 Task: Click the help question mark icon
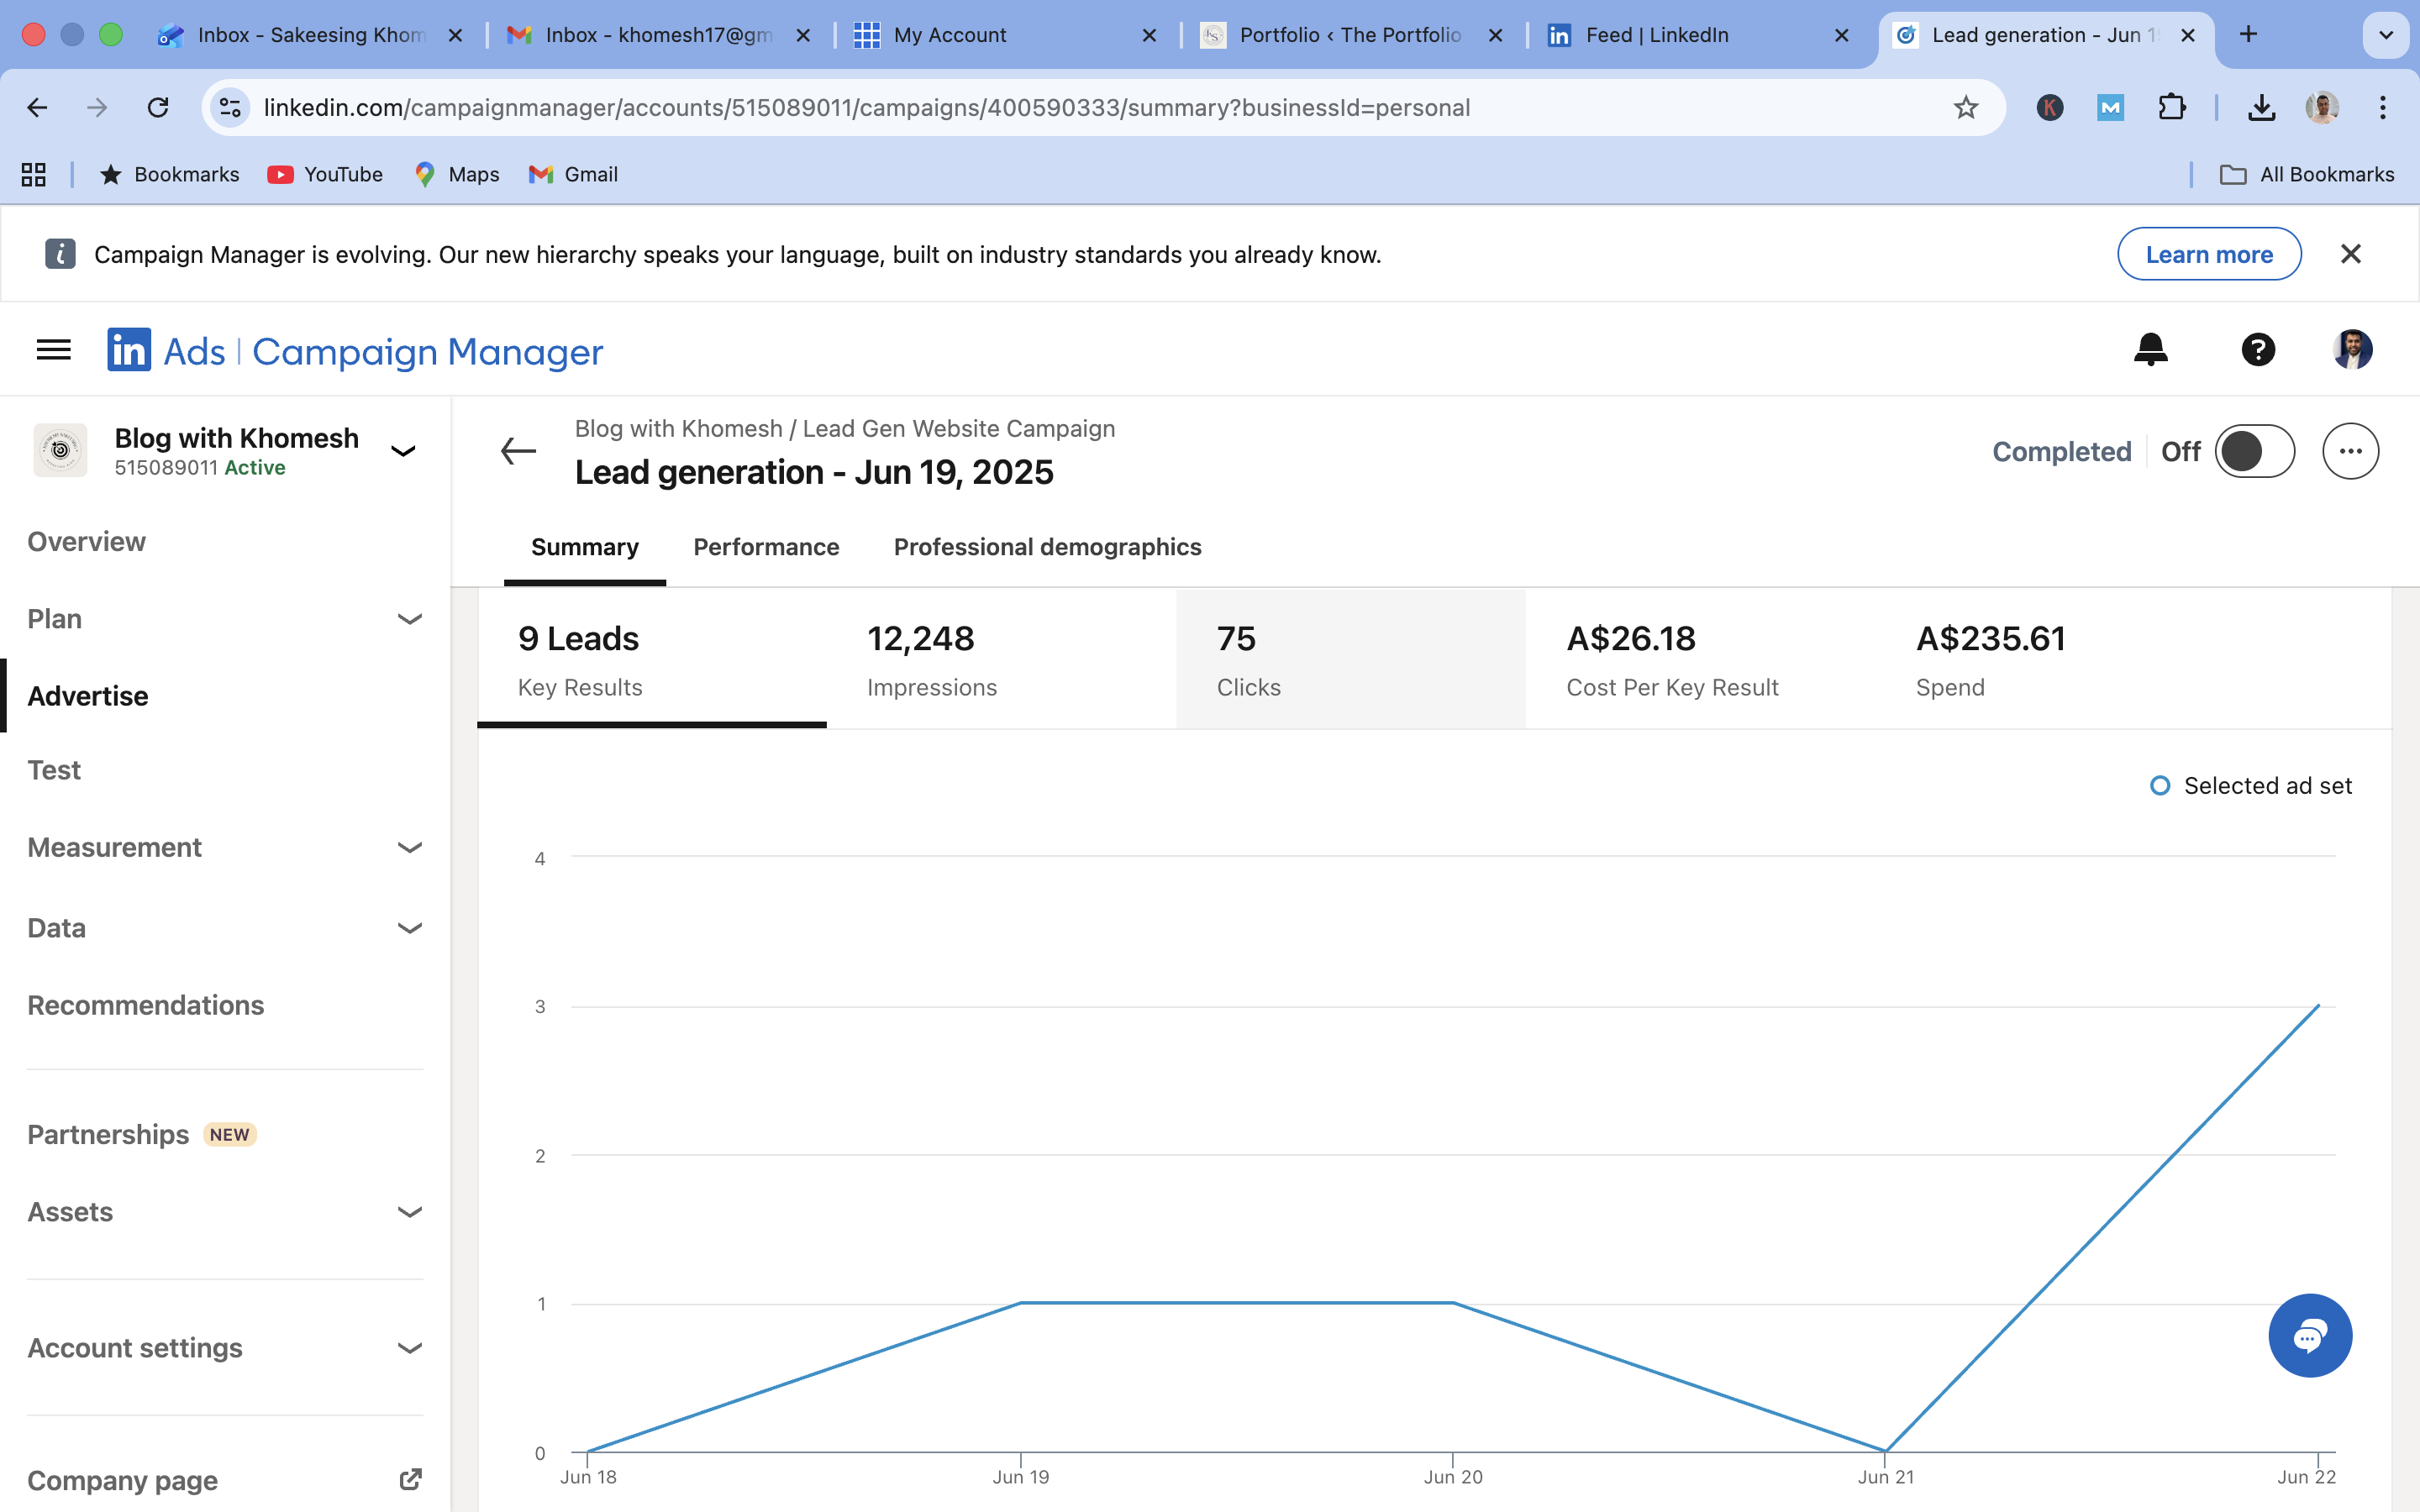(x=2258, y=350)
